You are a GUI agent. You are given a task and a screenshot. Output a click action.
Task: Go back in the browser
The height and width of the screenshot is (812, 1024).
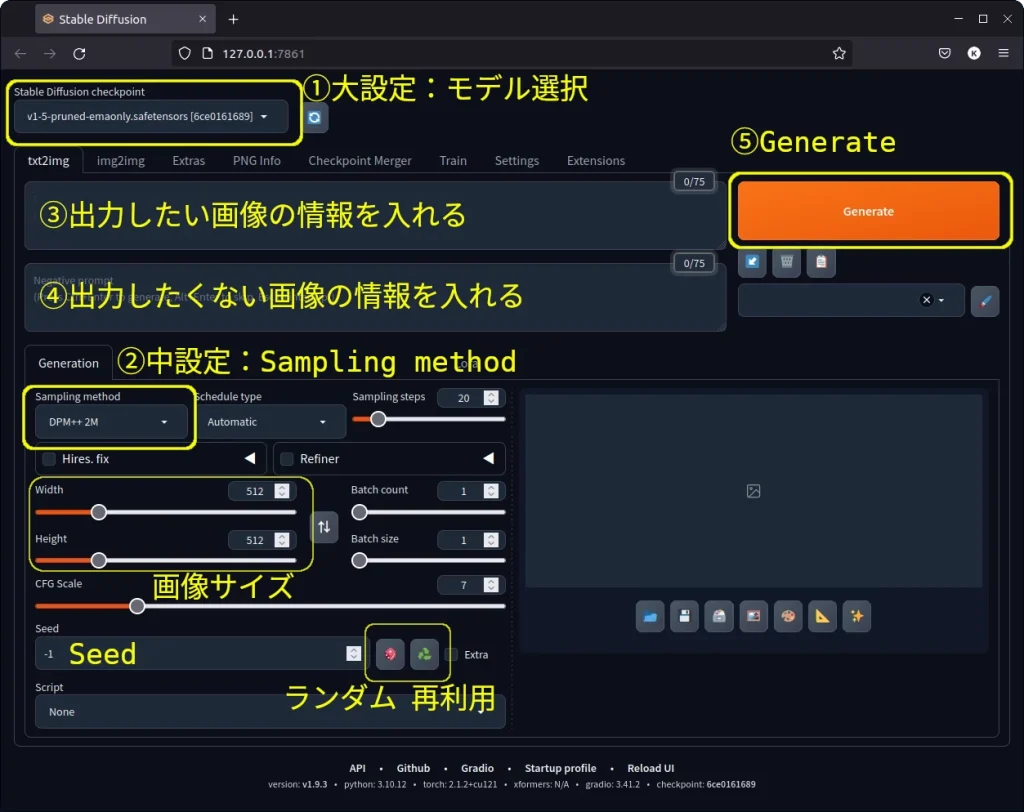[x=20, y=54]
